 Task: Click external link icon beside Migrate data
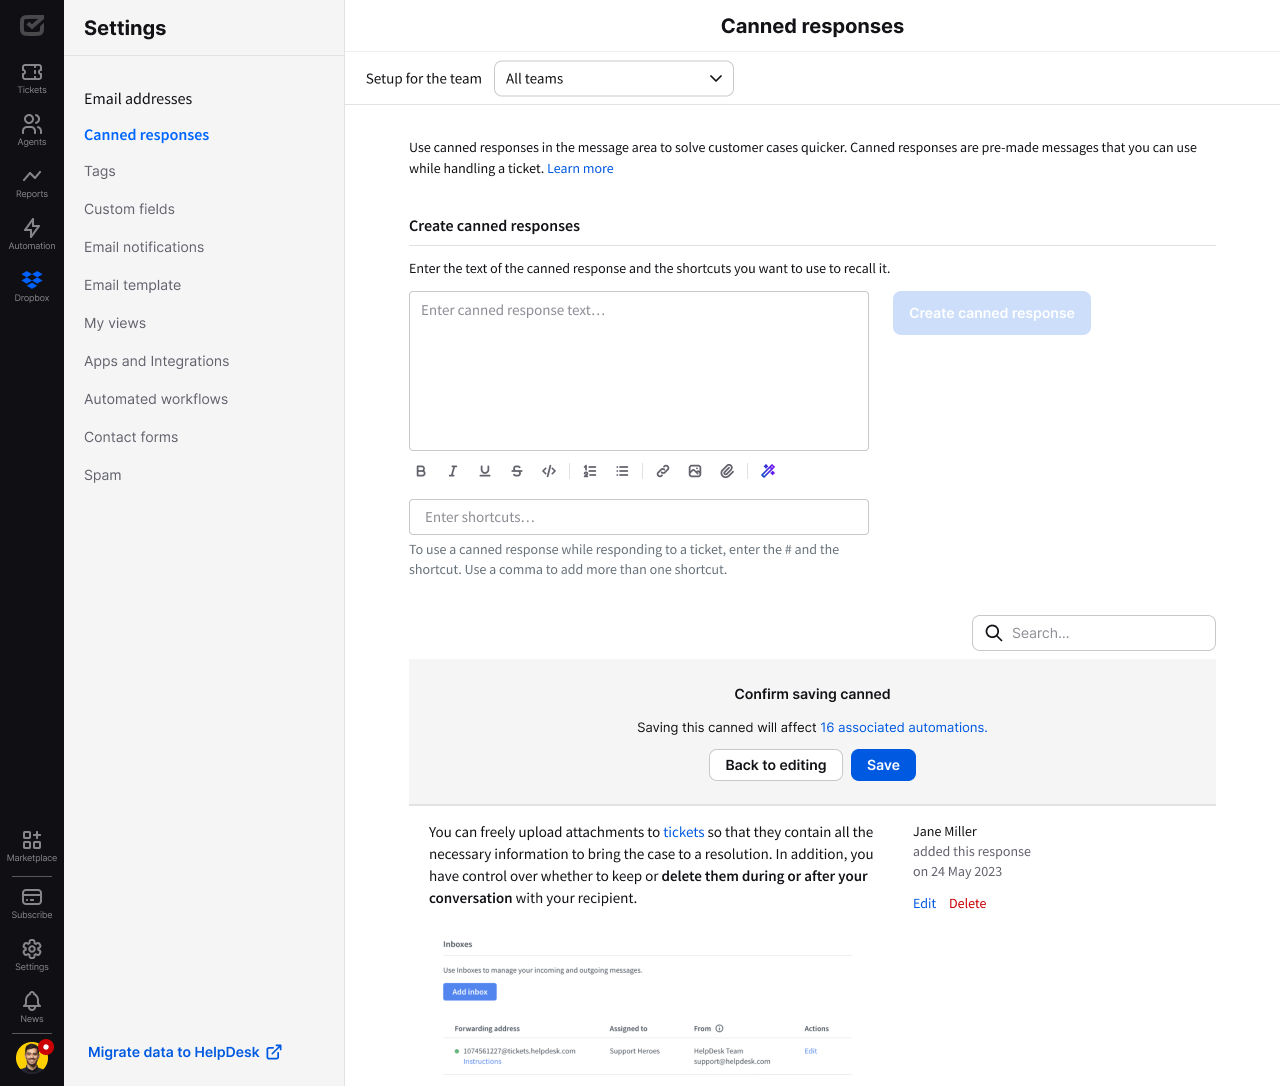274,1052
